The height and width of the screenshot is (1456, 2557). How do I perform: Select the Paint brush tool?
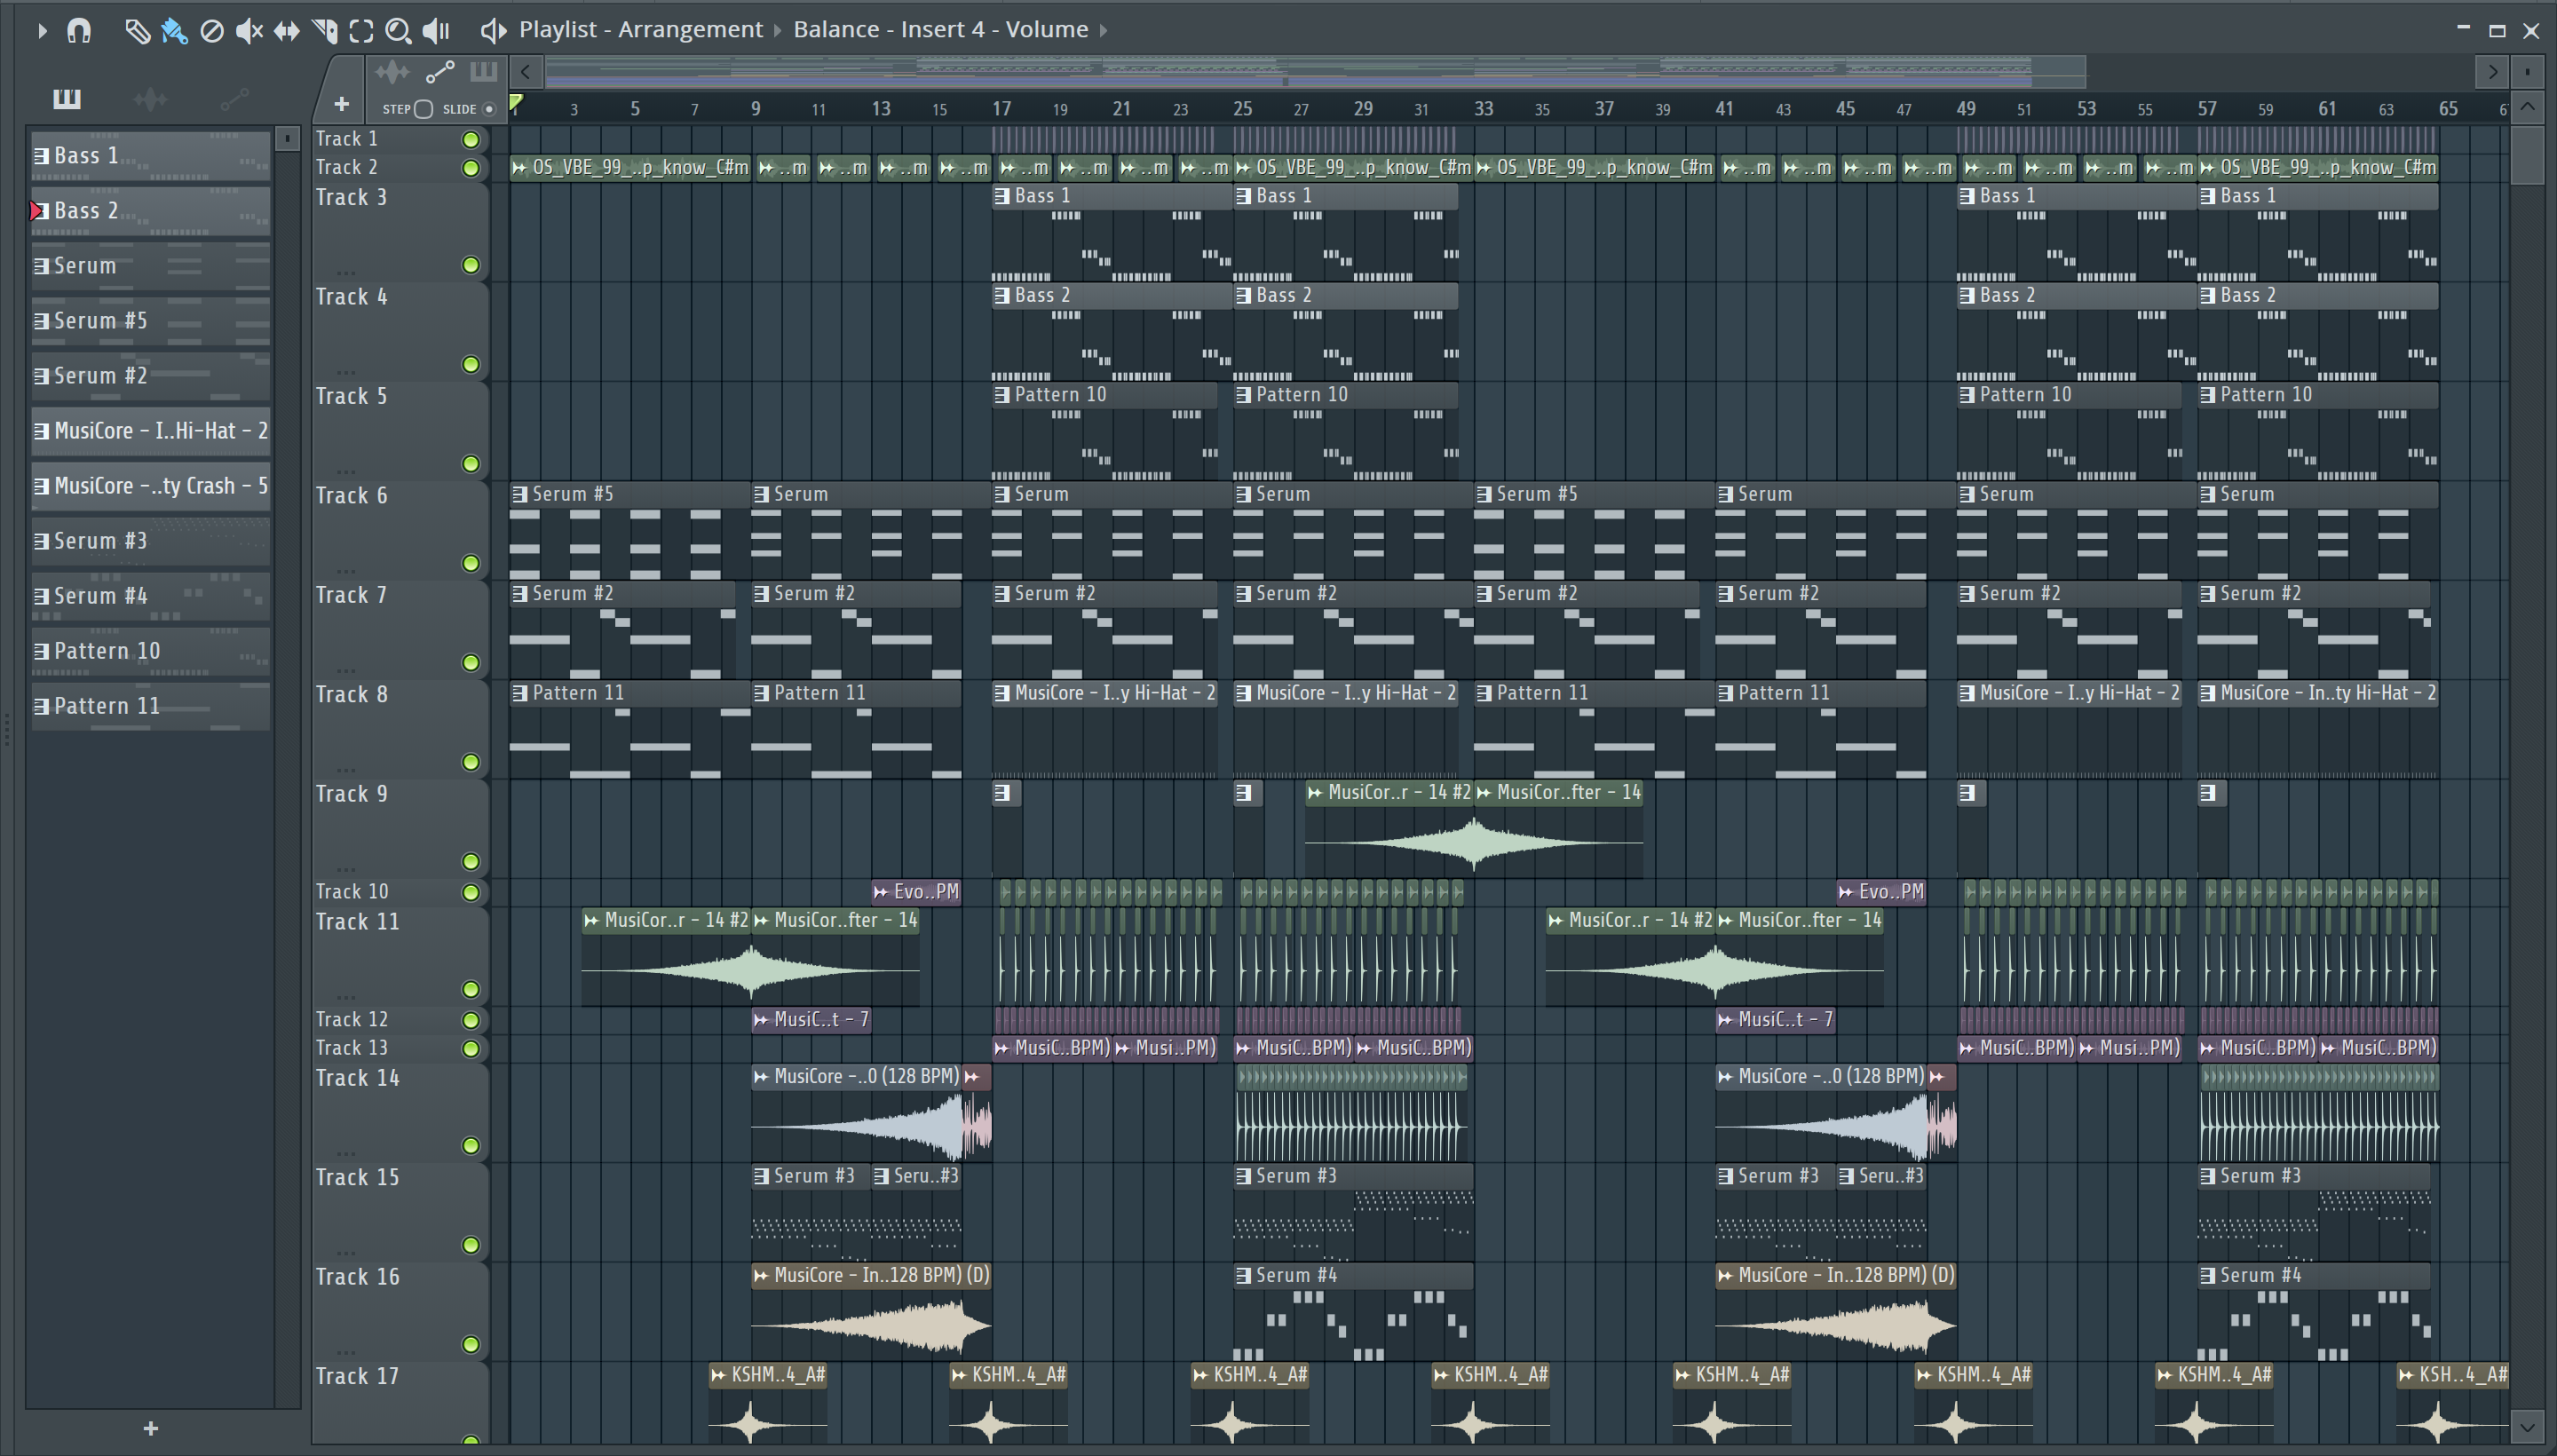click(174, 31)
